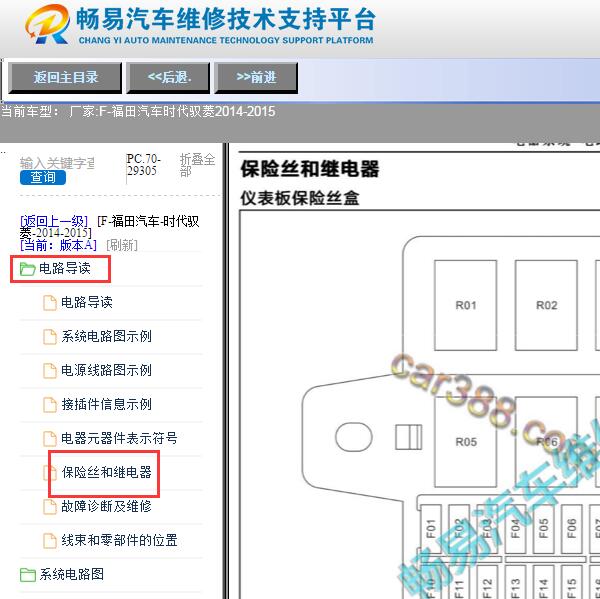Select the 系统电路图 folder label
600x599 pixels.
pos(72,574)
